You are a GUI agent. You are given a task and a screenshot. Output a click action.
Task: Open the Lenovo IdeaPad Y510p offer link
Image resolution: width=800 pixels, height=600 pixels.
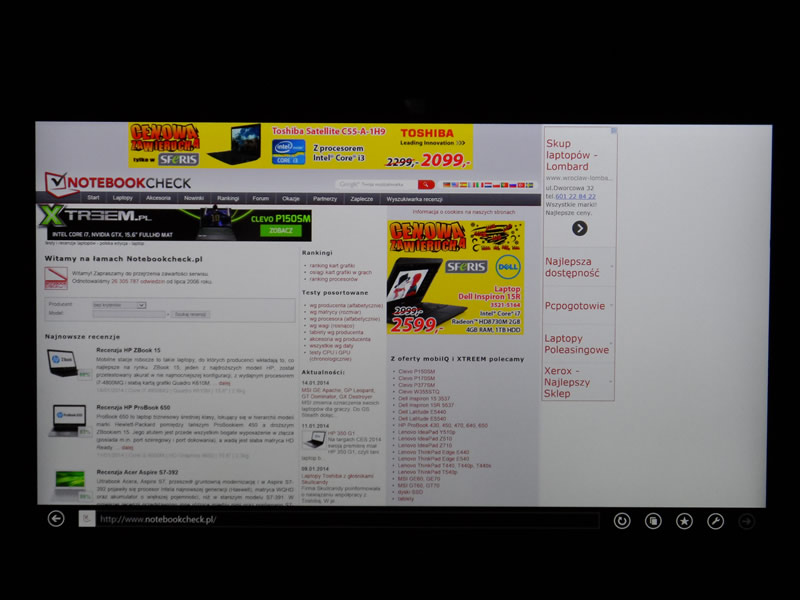tap(427, 432)
